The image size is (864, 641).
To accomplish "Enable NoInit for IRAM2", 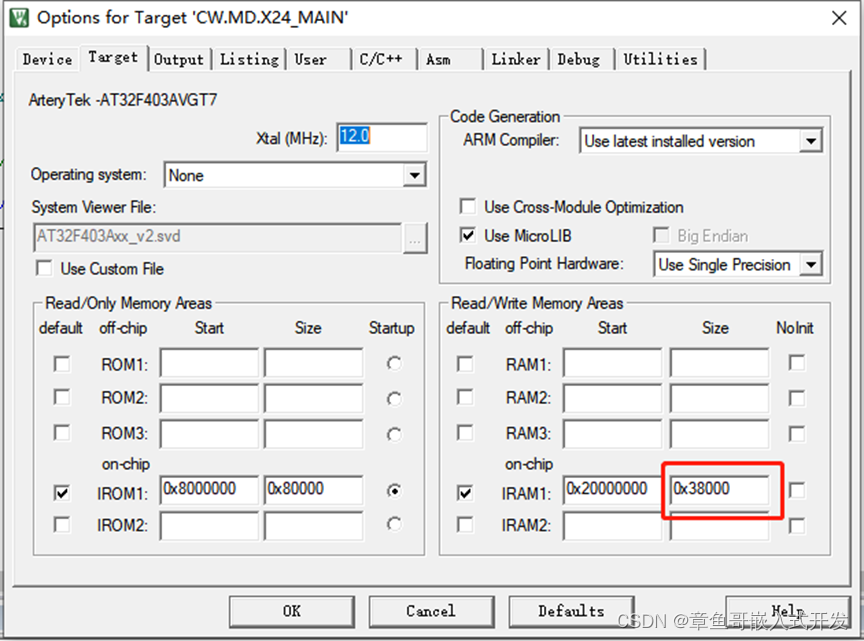I will (x=797, y=525).
